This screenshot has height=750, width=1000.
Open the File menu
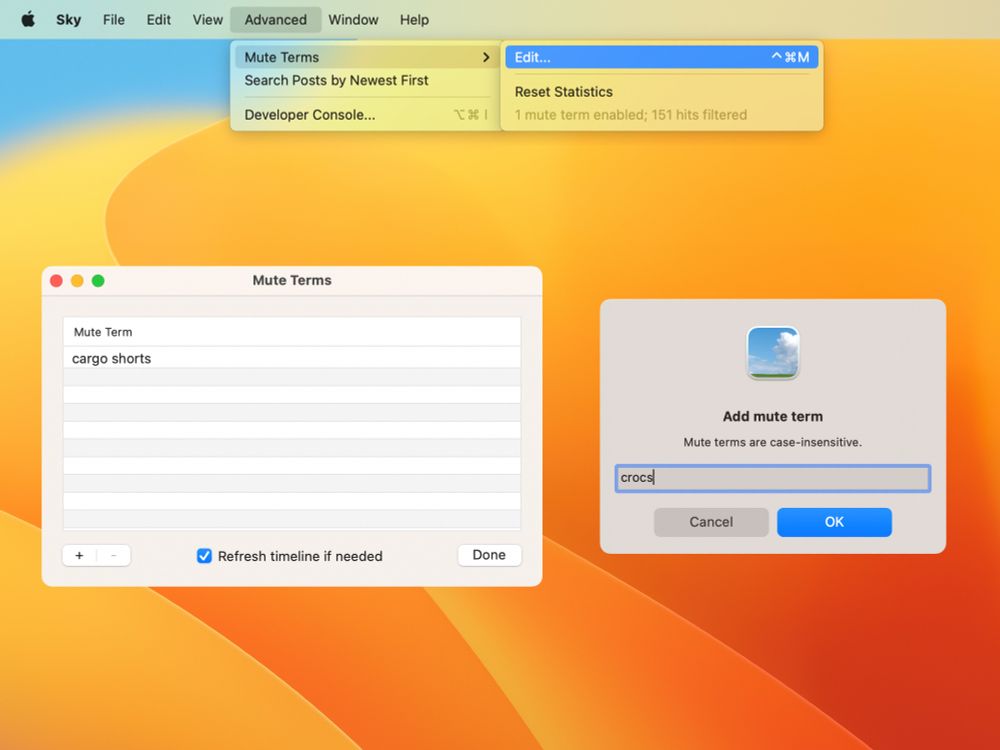114,20
